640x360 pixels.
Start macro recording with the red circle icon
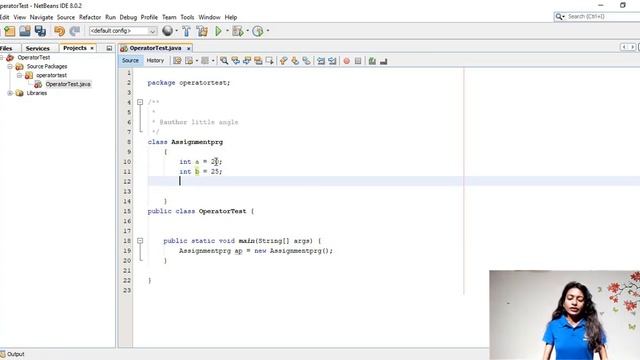click(347, 61)
